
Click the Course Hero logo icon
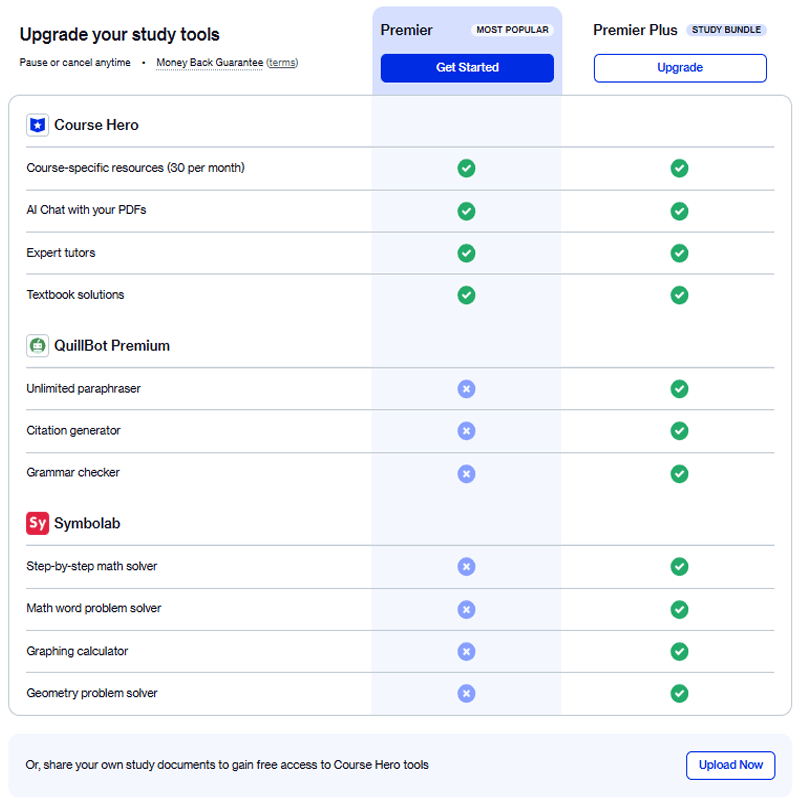37,125
